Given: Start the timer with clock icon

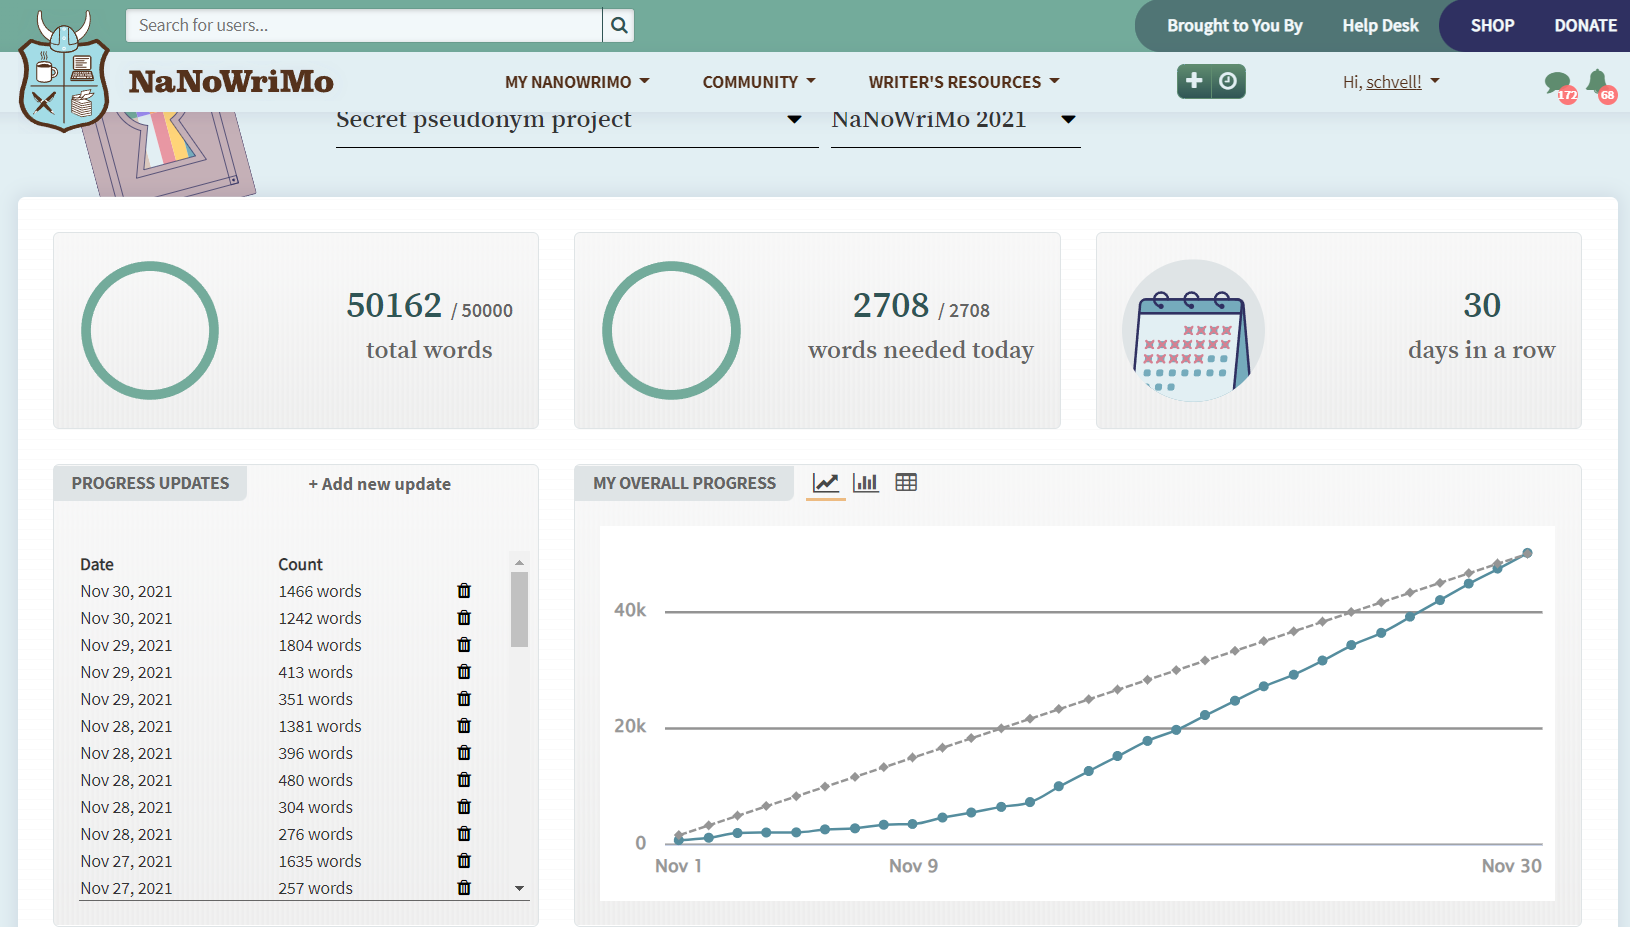Looking at the screenshot, I should click(1228, 81).
